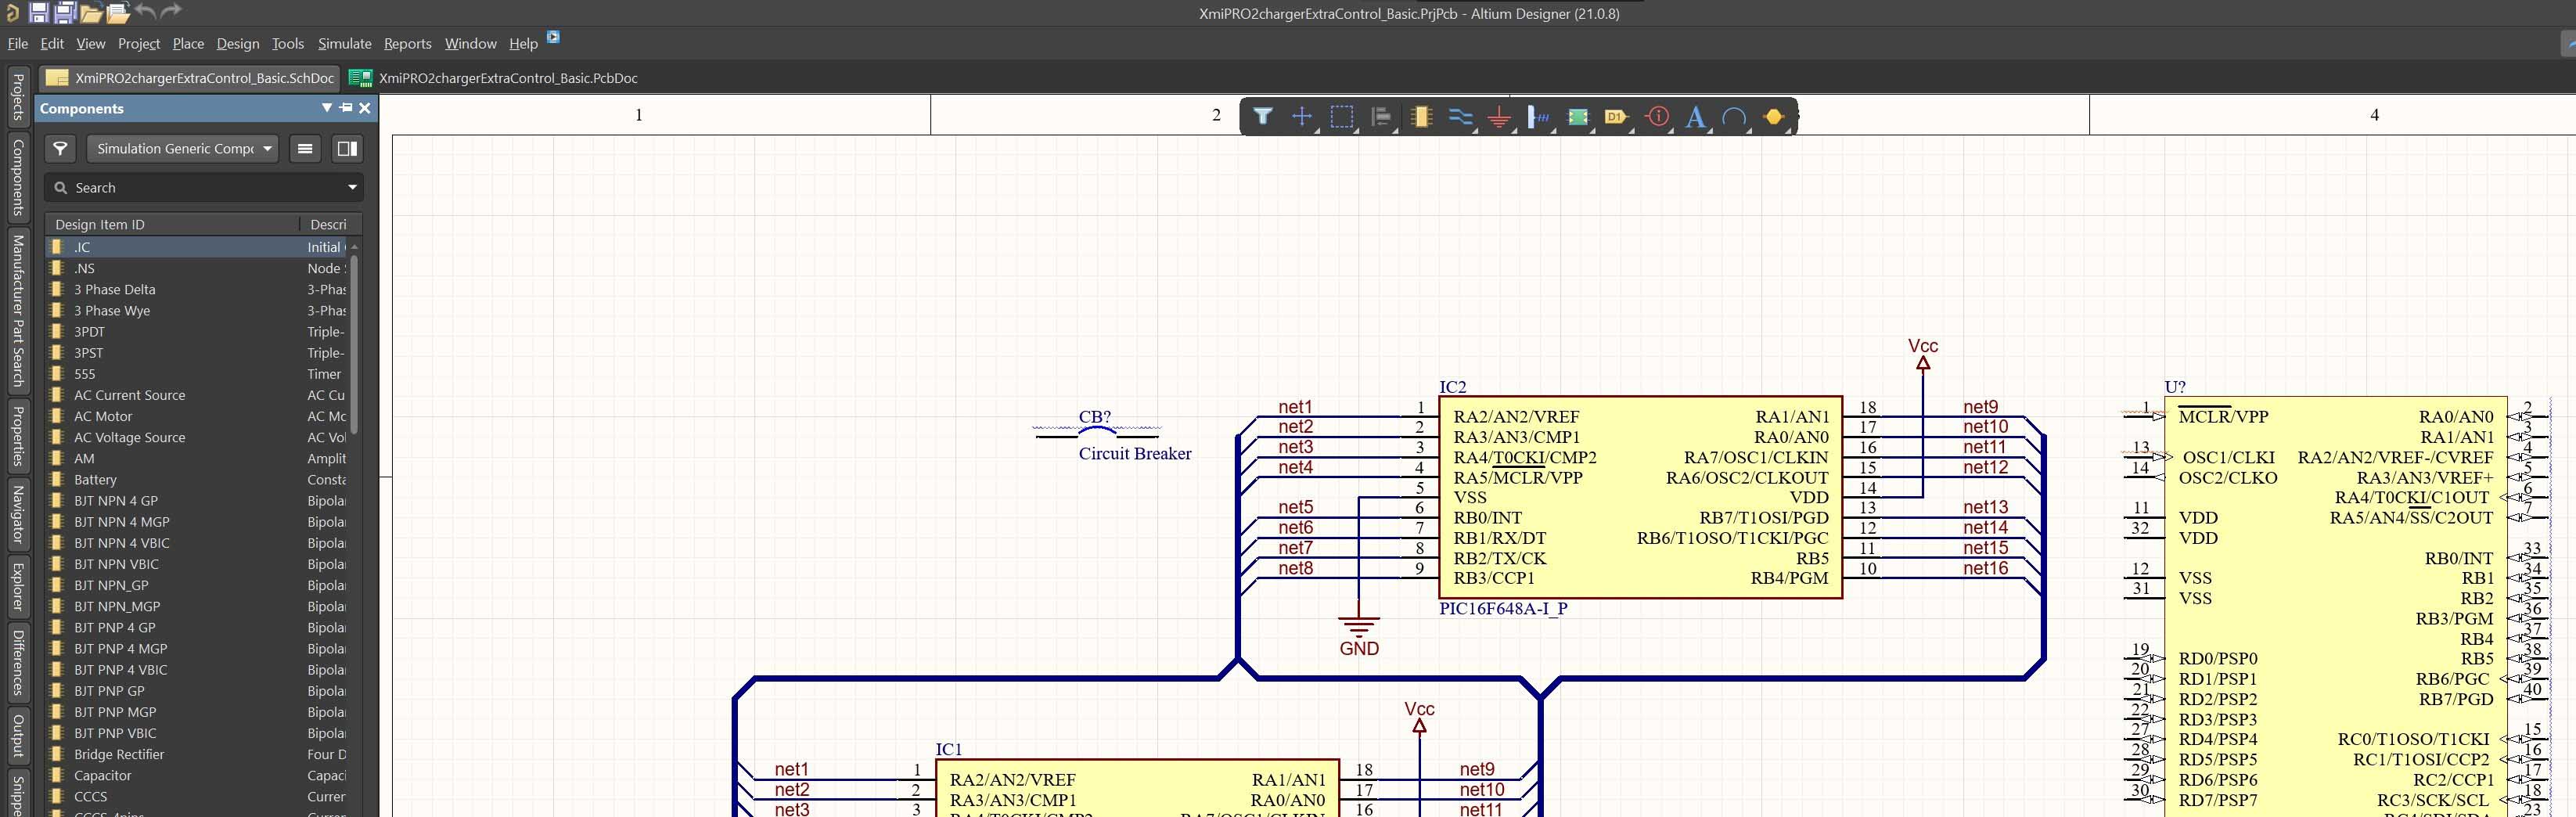
Task: Select the Bridge Rectifier component row
Action: (119, 755)
